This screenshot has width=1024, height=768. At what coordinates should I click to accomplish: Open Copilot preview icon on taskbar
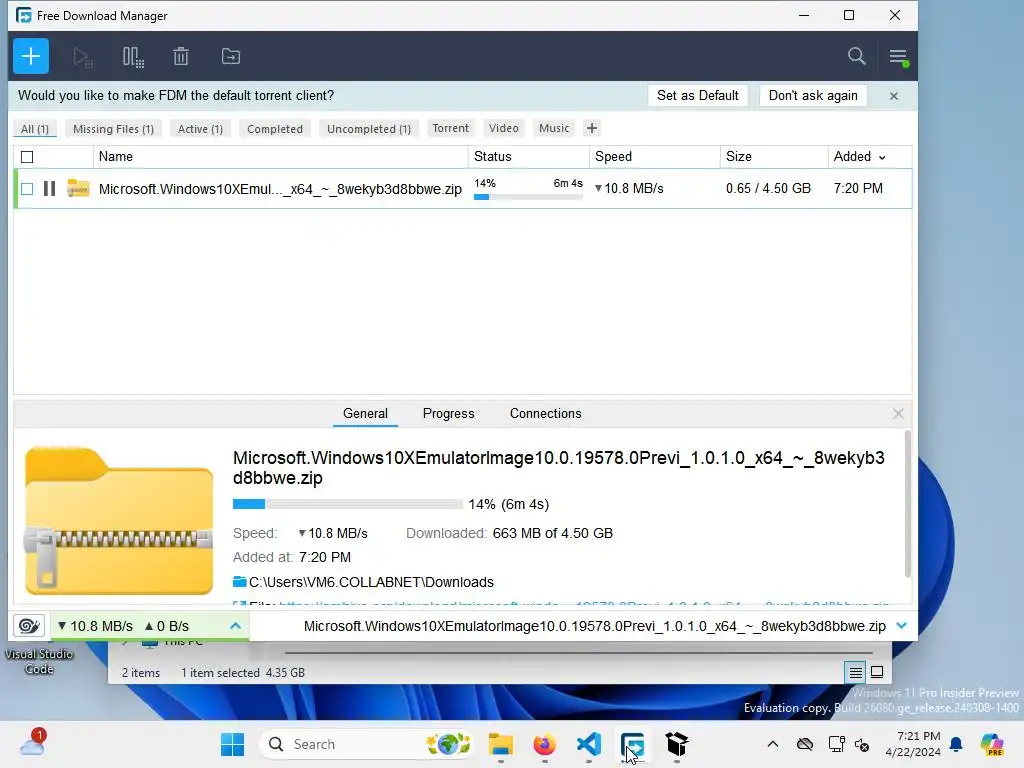pos(992,744)
